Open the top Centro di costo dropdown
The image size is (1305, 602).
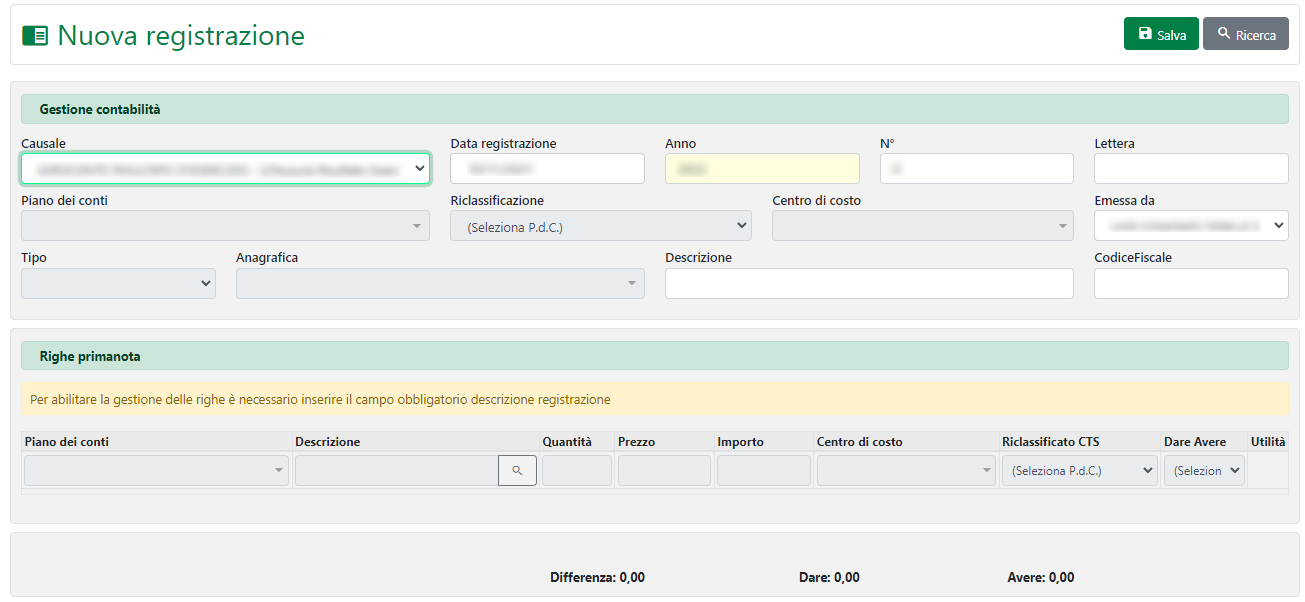922,226
